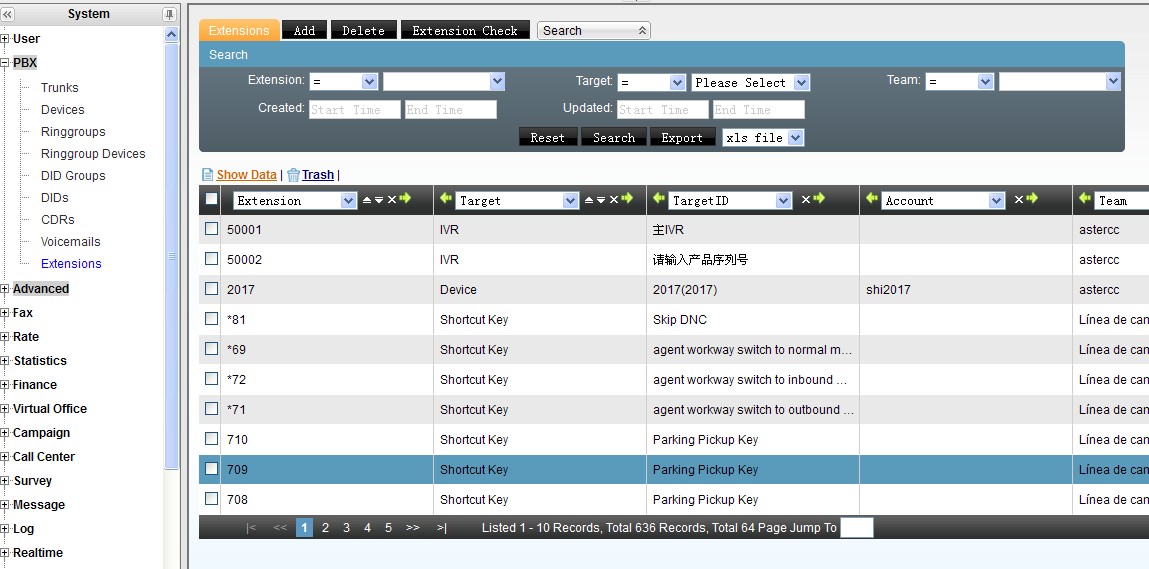Sort the Target column descending
This screenshot has width=1149, height=569.
pyautogui.click(x=601, y=200)
